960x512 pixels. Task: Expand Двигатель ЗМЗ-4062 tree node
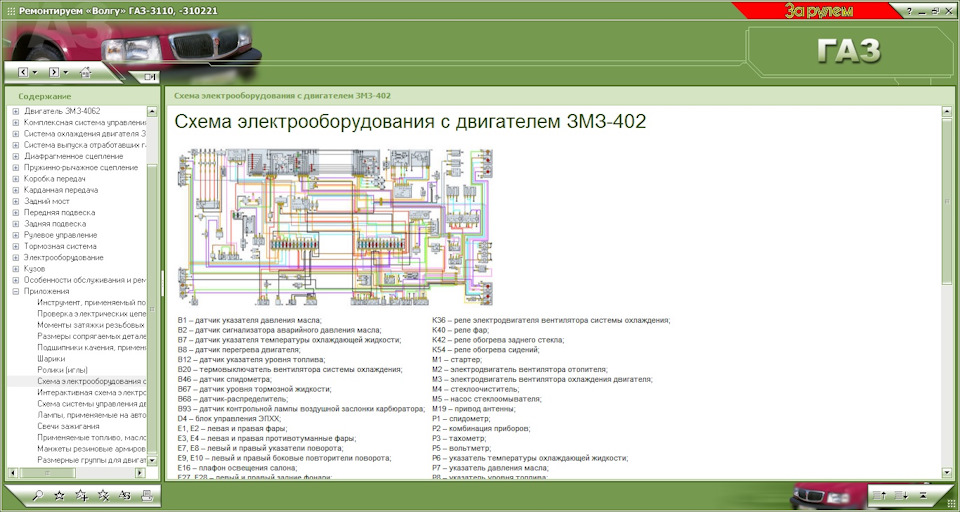[16, 111]
